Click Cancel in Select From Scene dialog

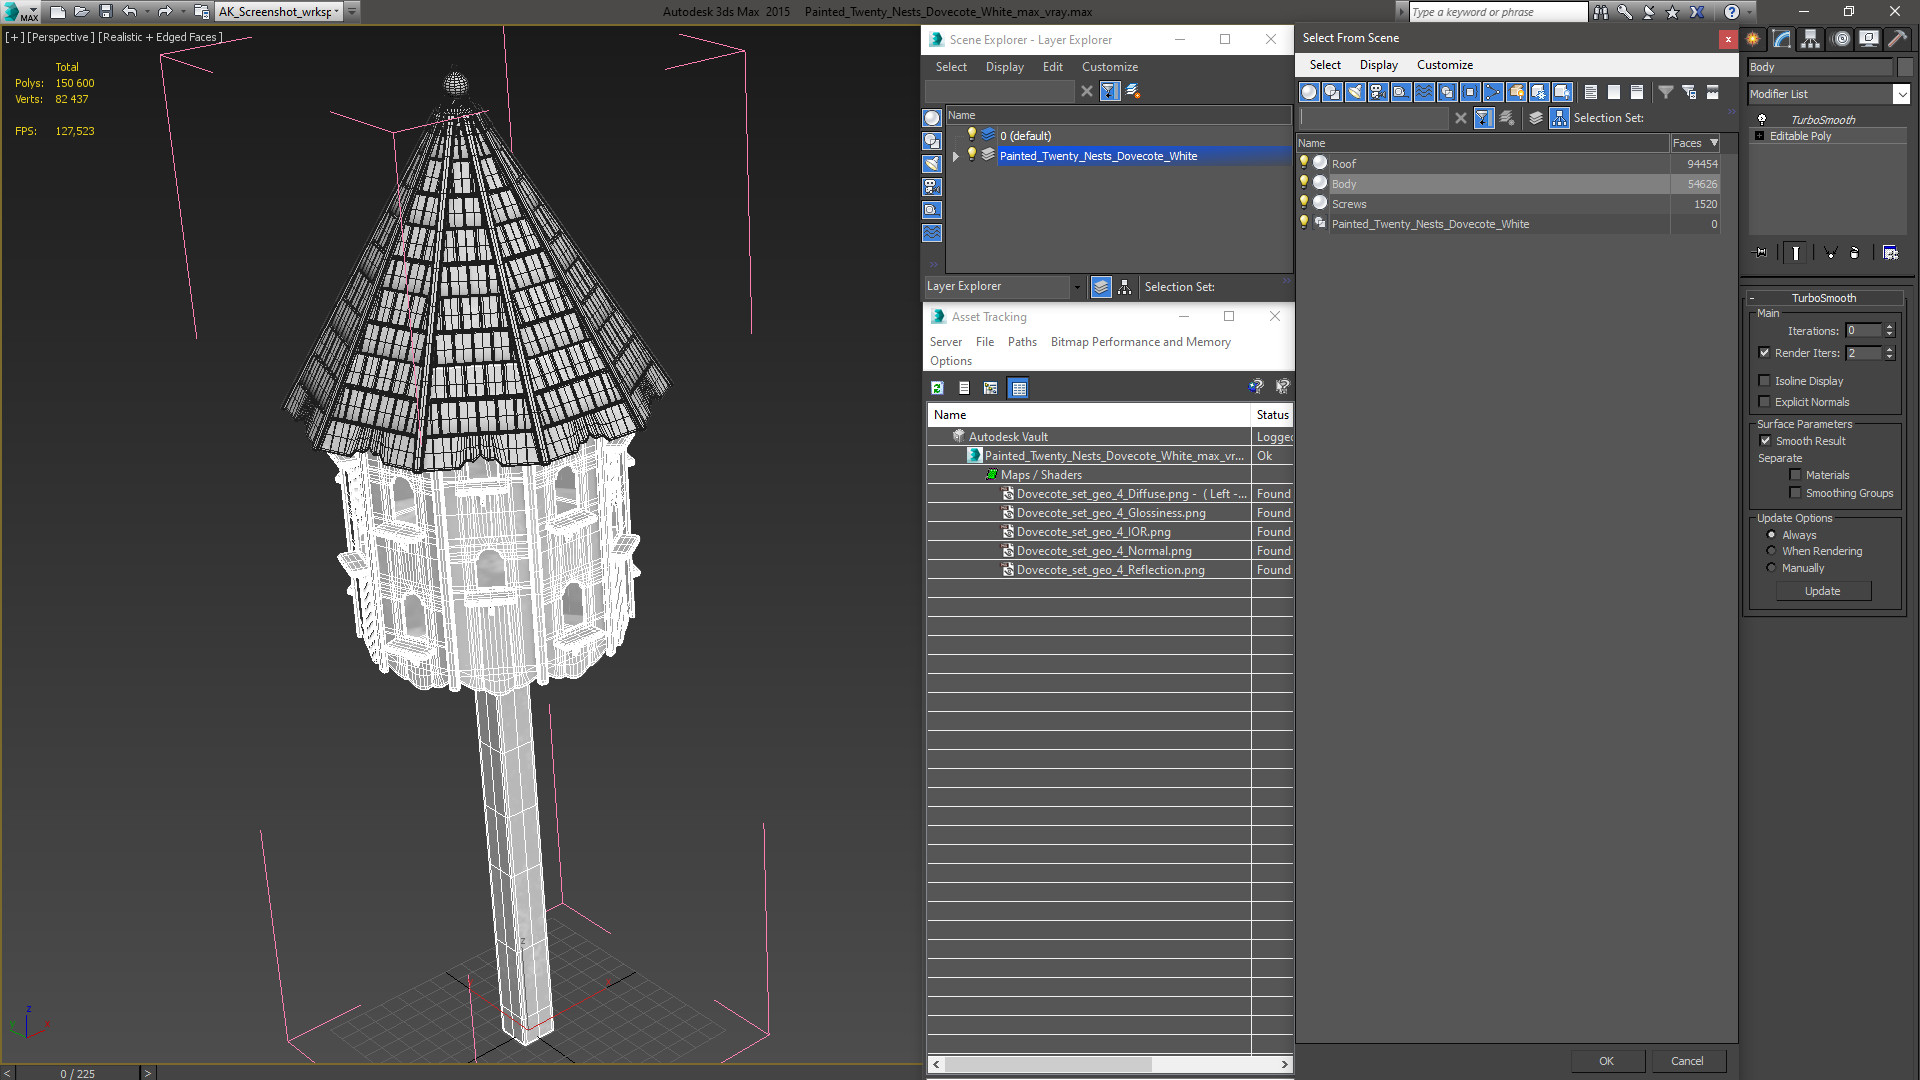click(x=1687, y=1061)
